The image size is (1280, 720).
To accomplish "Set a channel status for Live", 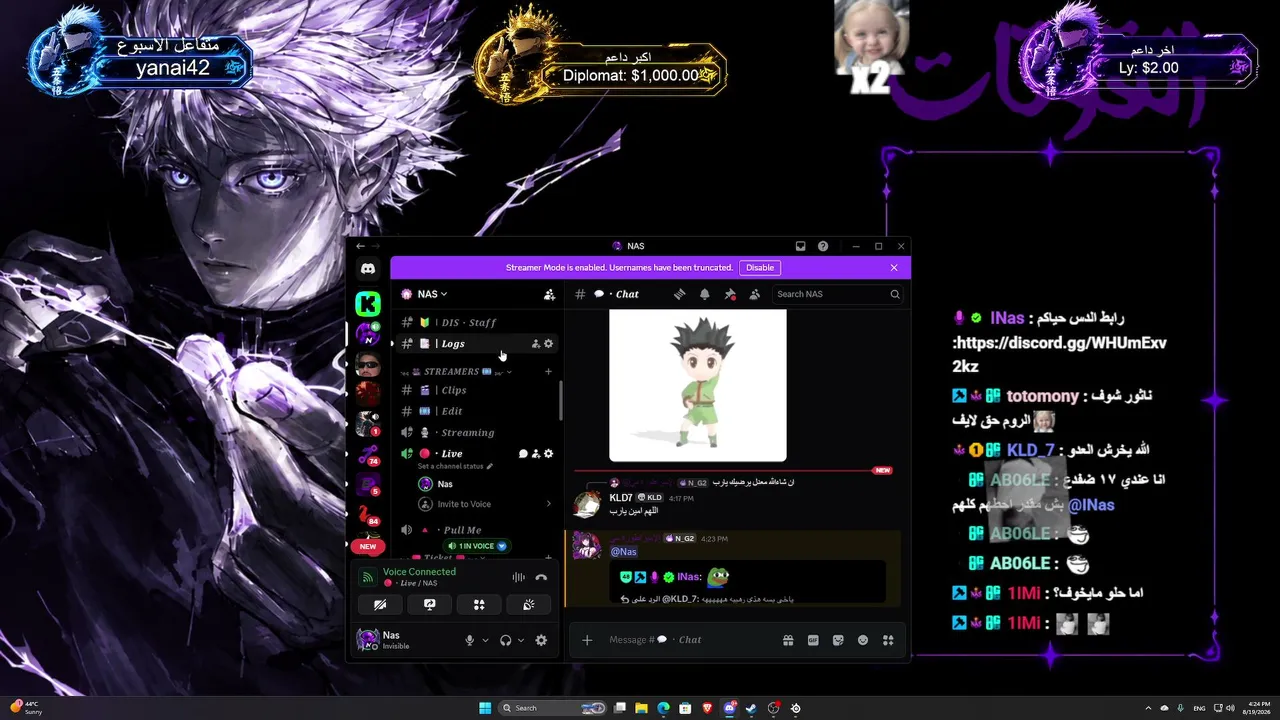I will 455,467.
